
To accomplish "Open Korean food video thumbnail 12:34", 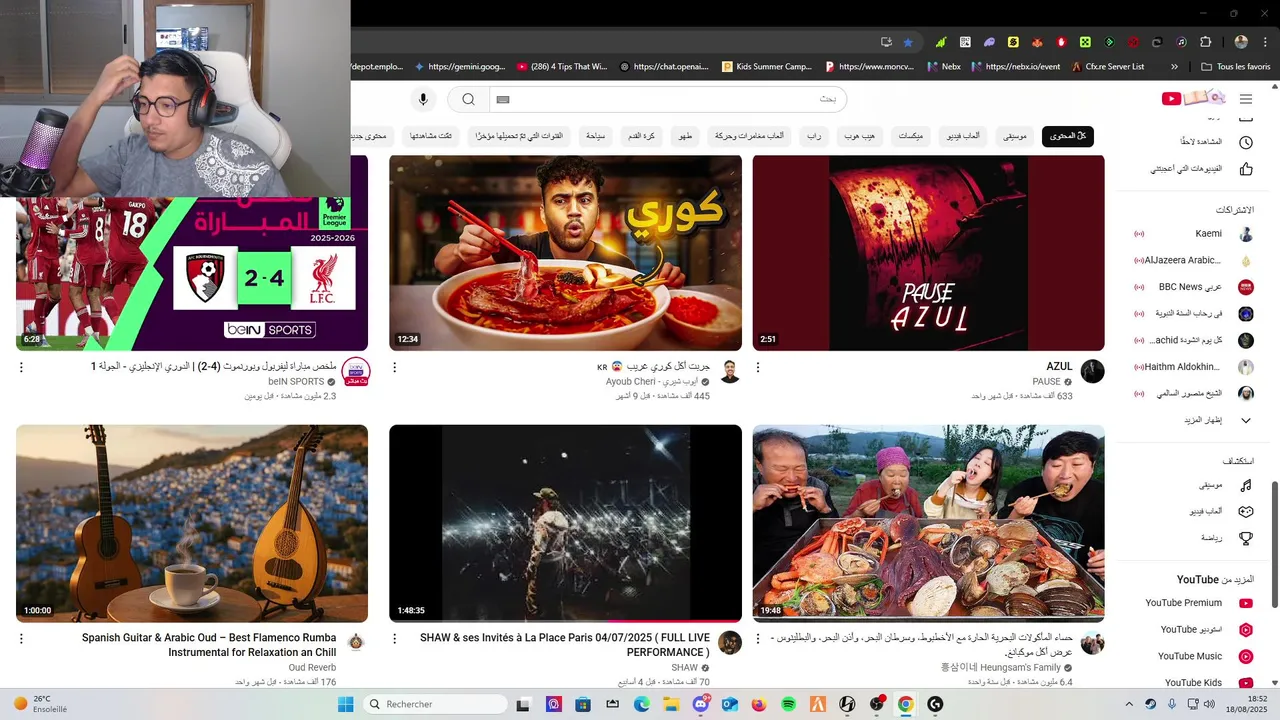I will [565, 253].
